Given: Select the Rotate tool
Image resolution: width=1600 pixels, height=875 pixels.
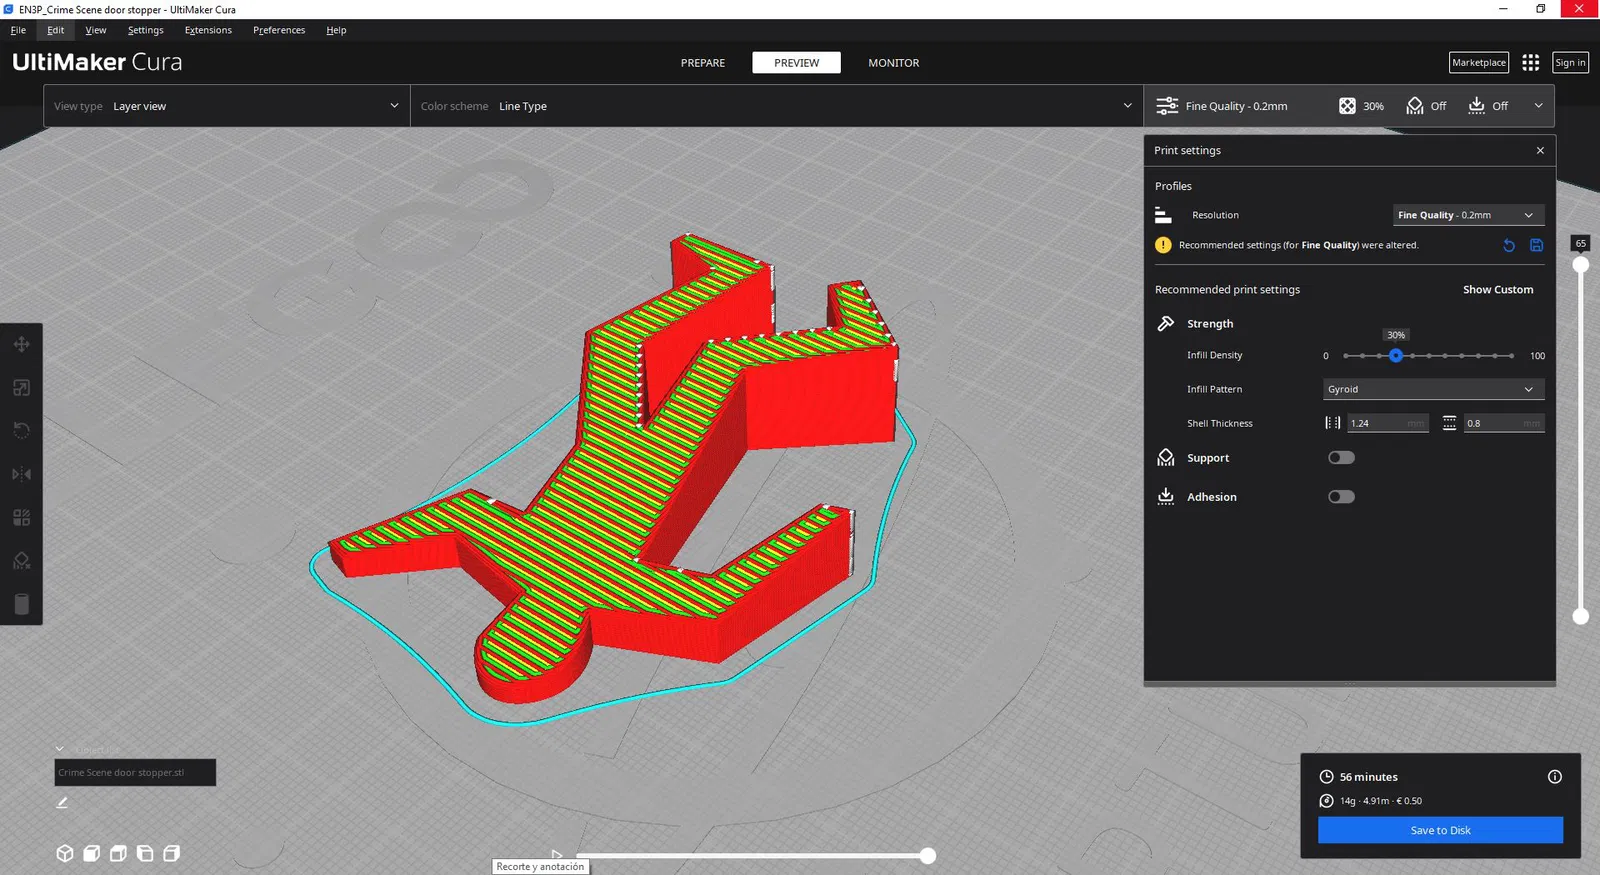Looking at the screenshot, I should tap(21, 431).
